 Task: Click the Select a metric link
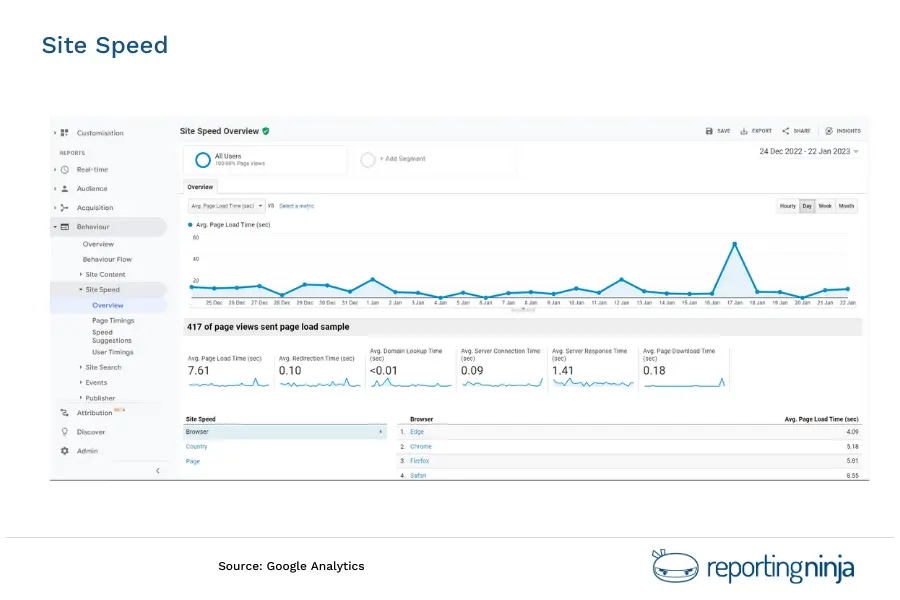[295, 203]
